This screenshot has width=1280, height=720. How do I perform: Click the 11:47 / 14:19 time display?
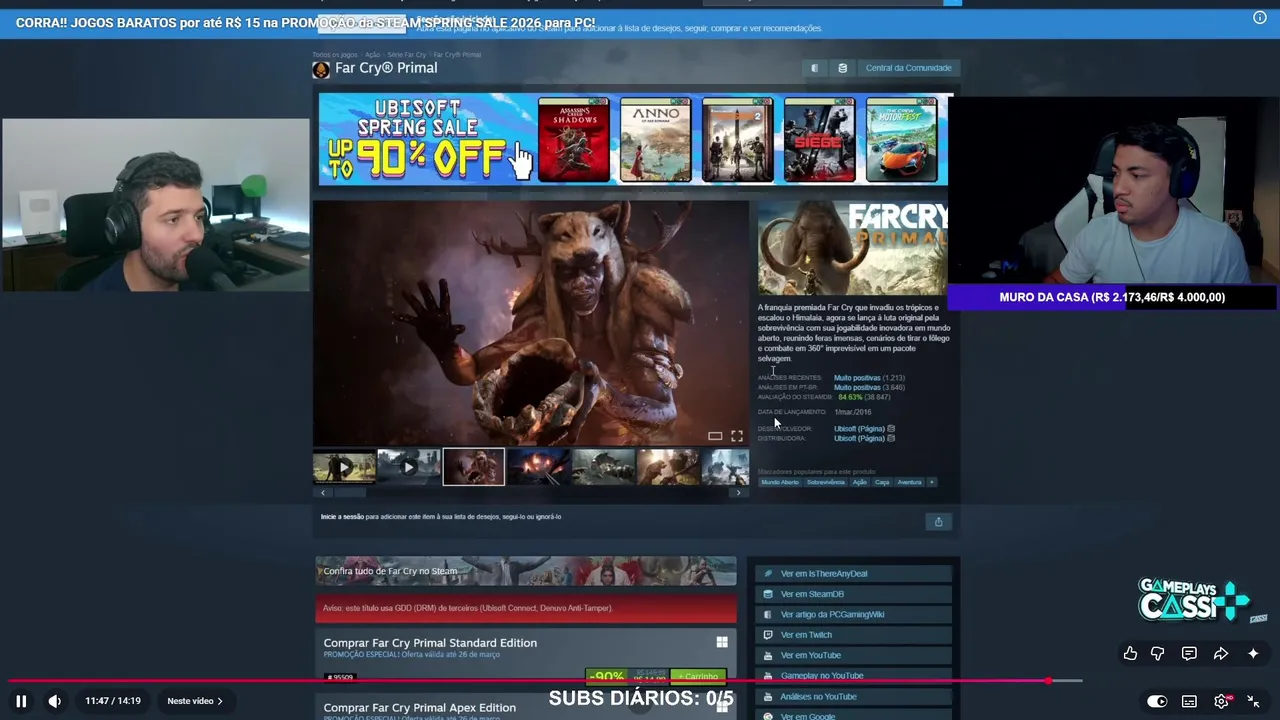click(x=113, y=701)
